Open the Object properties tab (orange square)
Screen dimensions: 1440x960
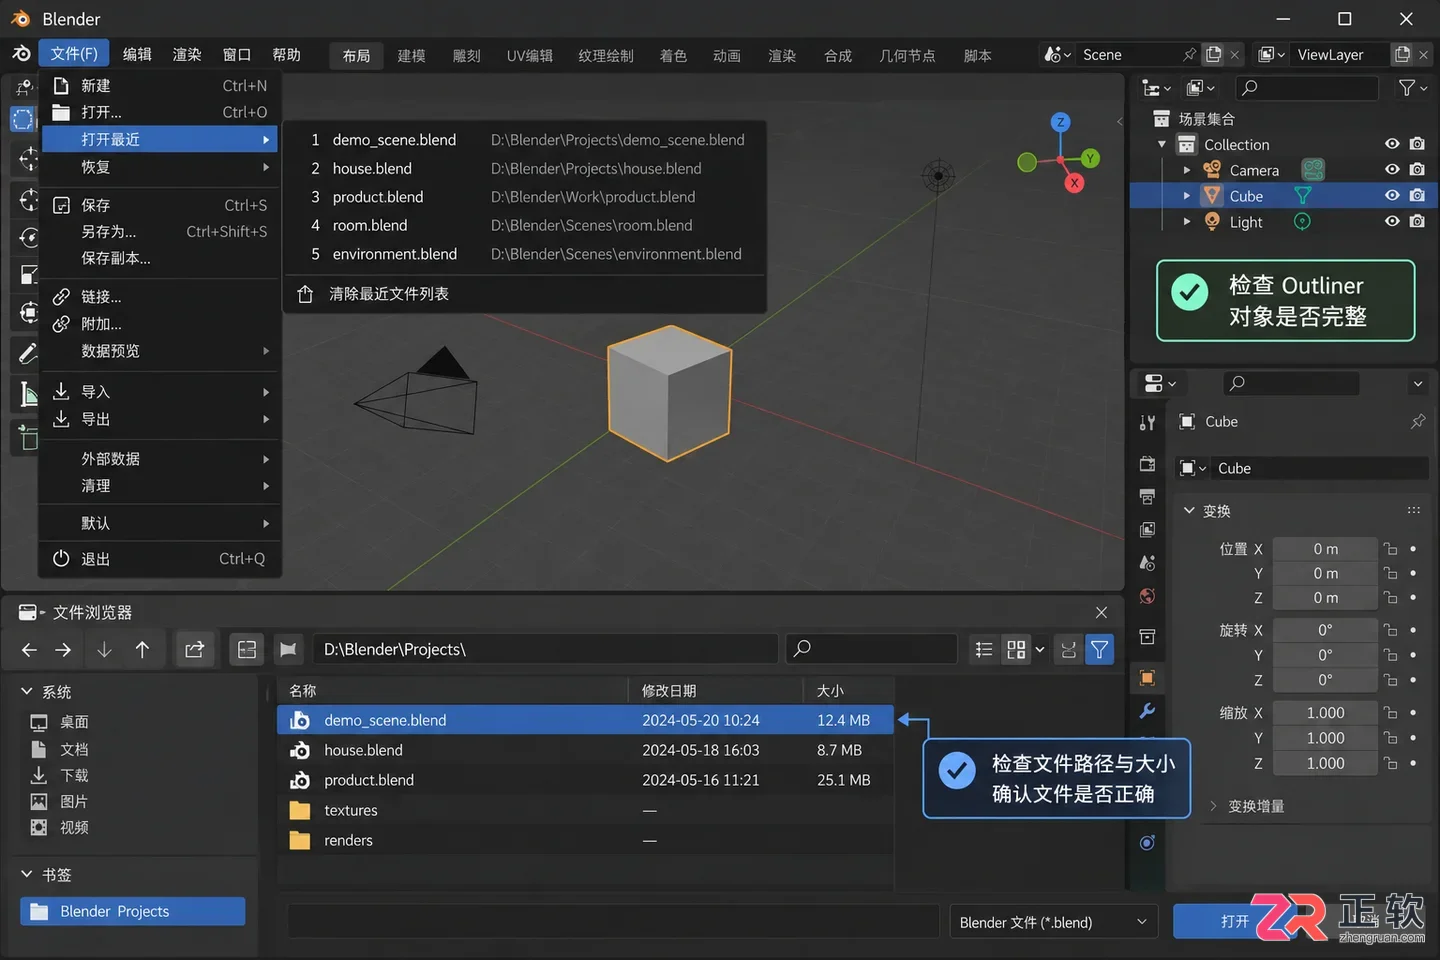1147,678
